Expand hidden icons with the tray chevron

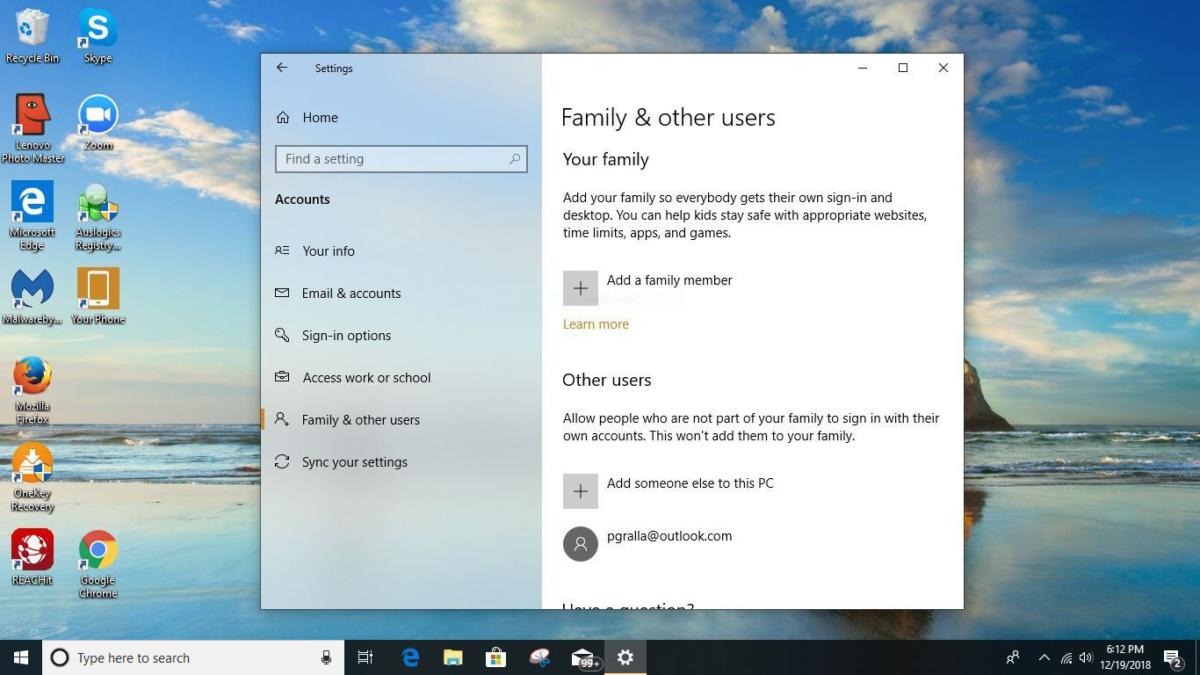point(1043,657)
